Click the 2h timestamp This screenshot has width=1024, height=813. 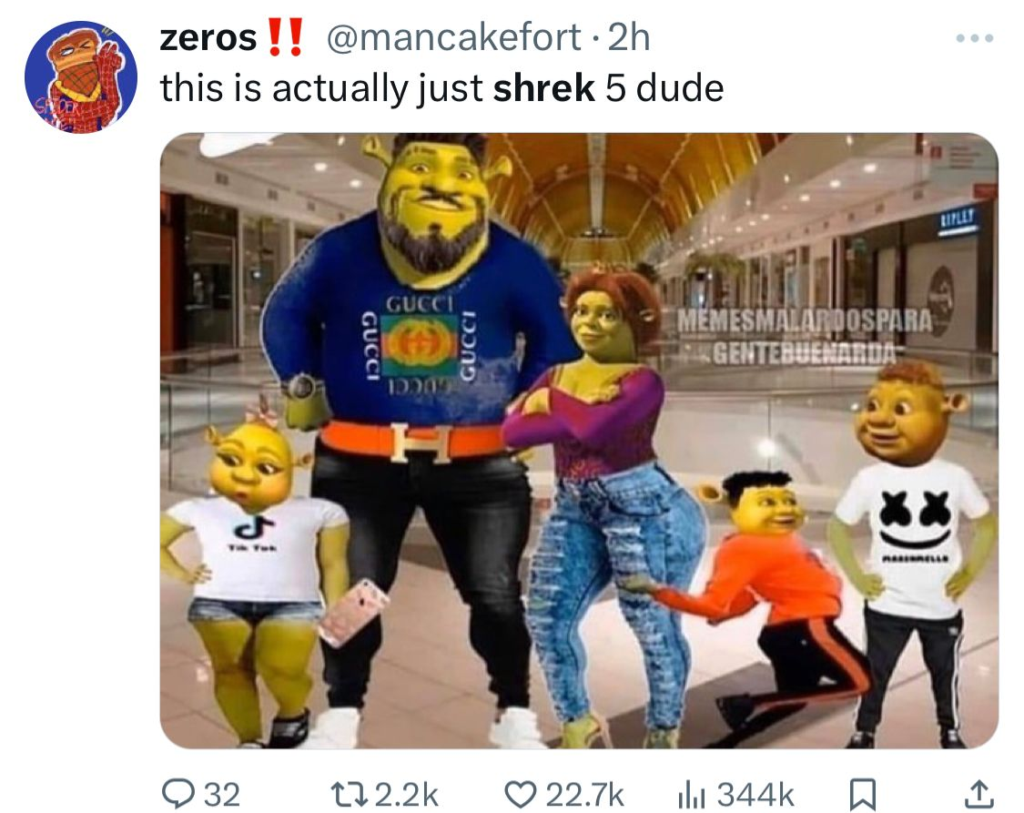[x=629, y=38]
